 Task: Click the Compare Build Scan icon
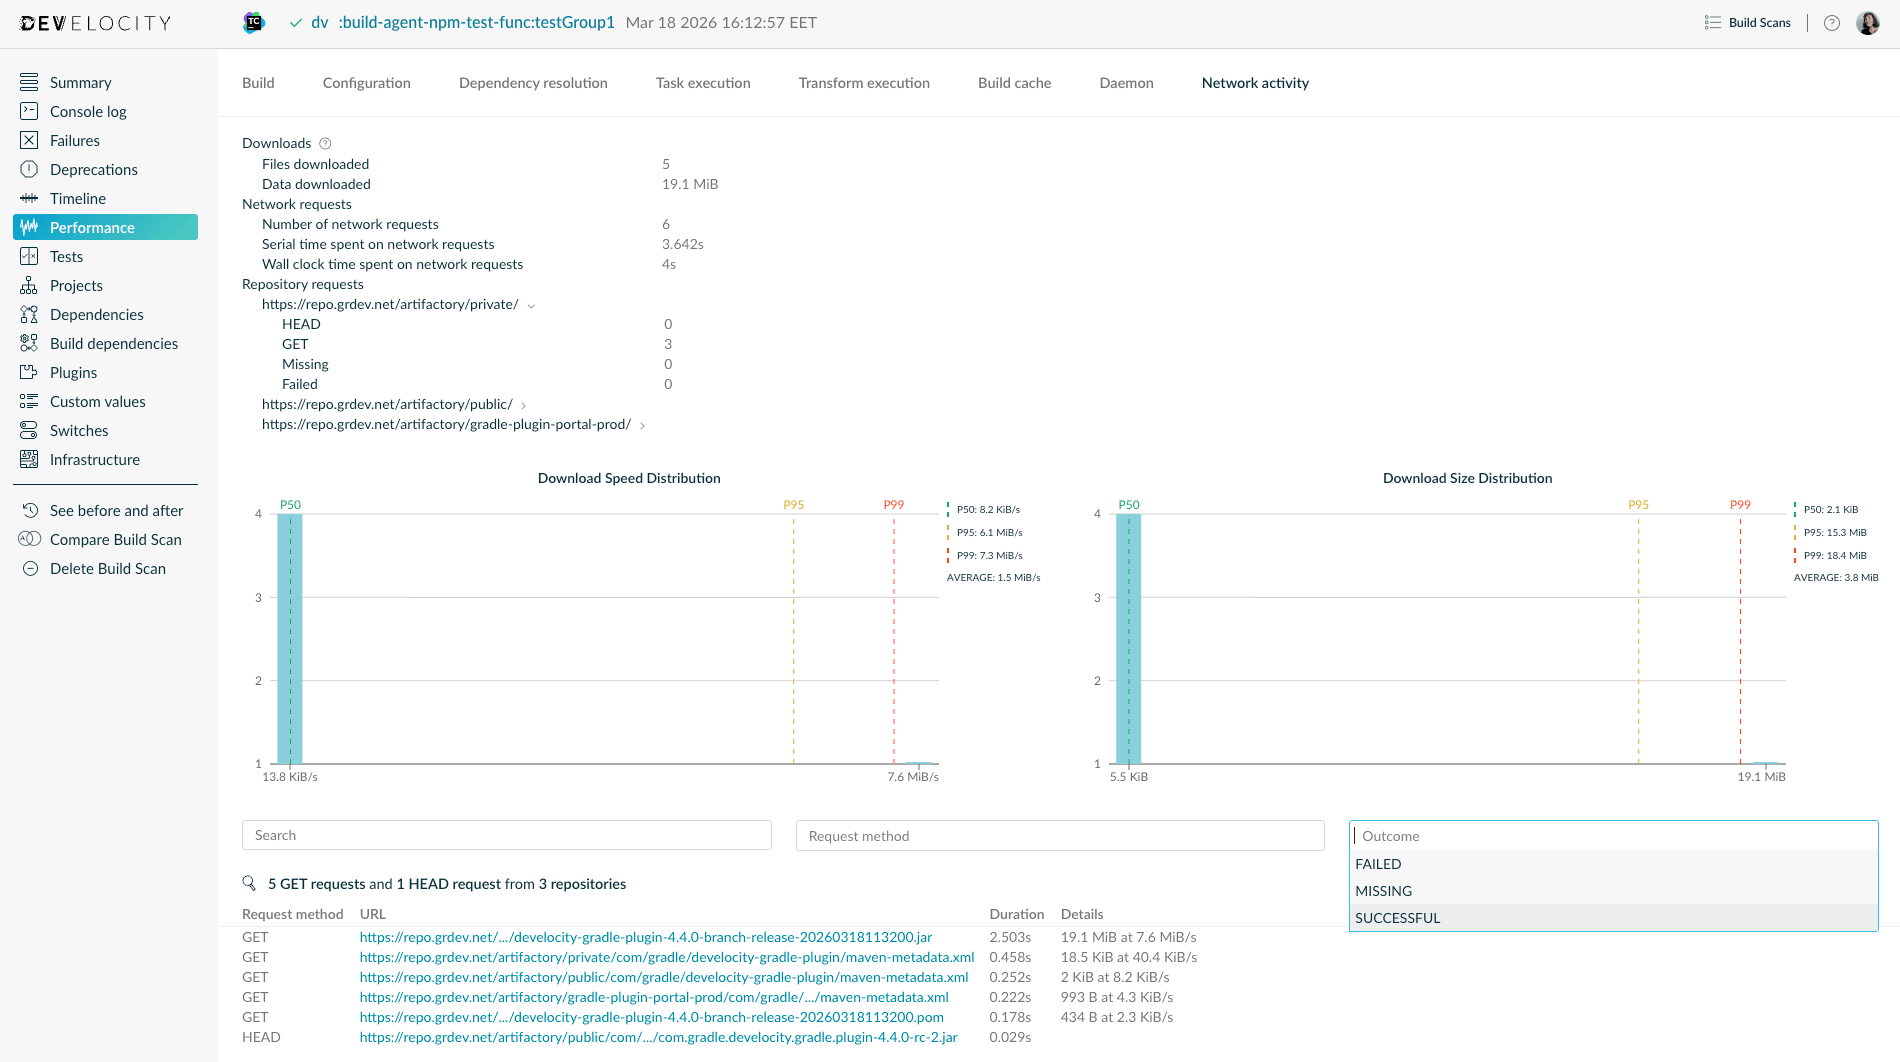30,539
